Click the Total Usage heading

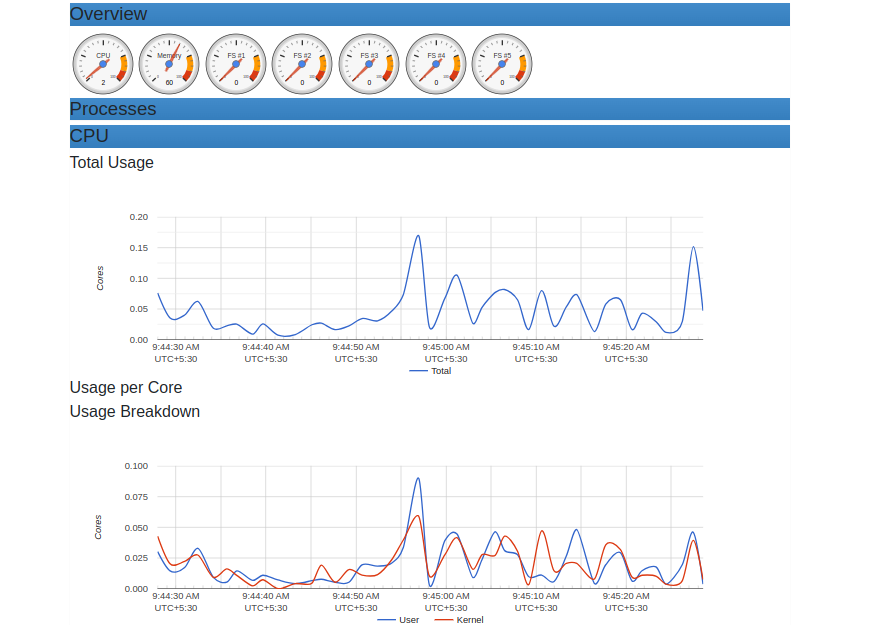click(x=112, y=162)
